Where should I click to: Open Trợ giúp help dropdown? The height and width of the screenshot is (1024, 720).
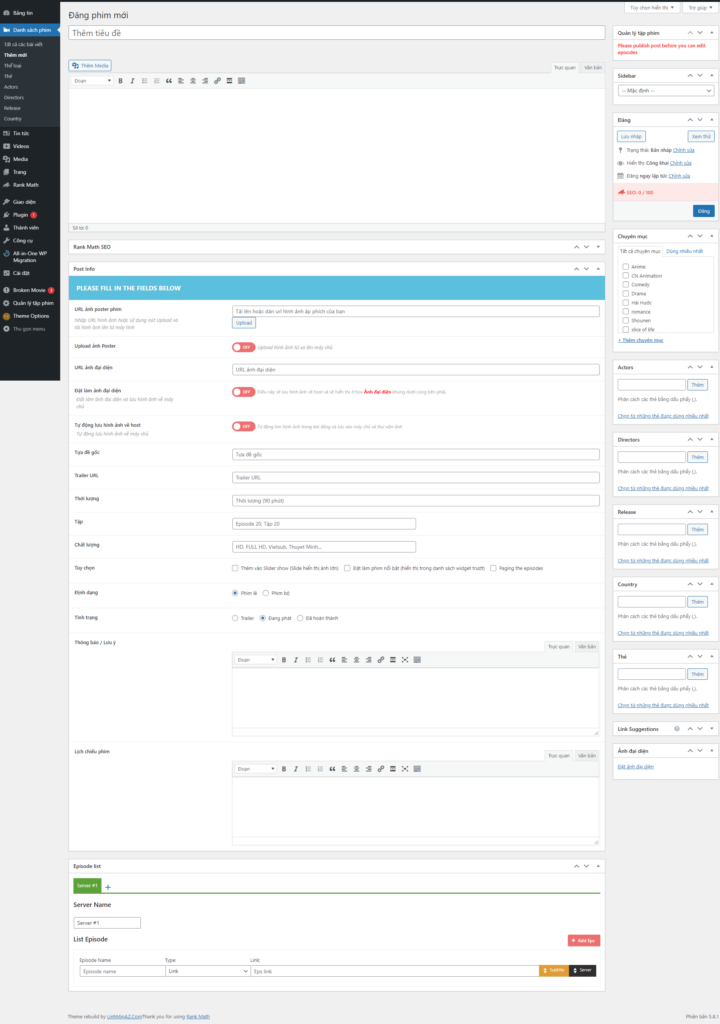point(700,8)
